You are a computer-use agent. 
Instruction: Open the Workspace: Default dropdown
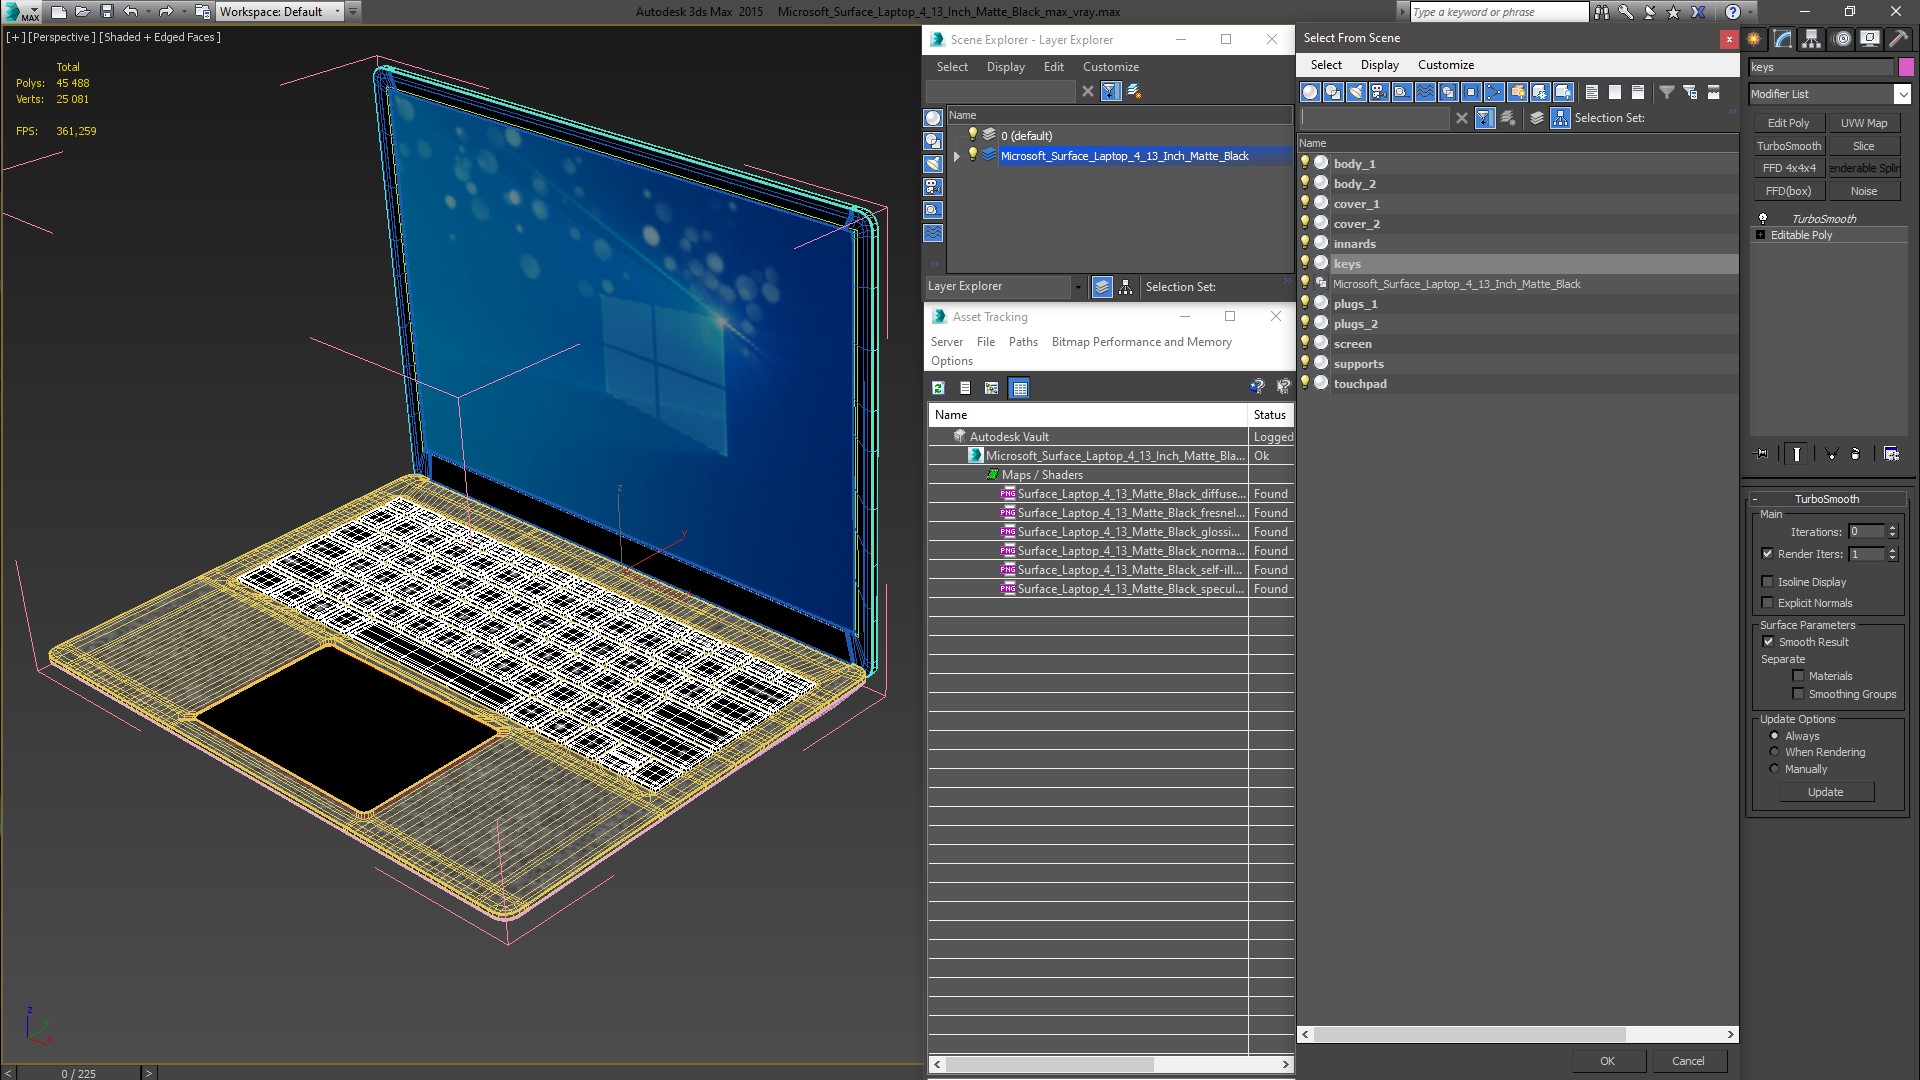click(279, 12)
